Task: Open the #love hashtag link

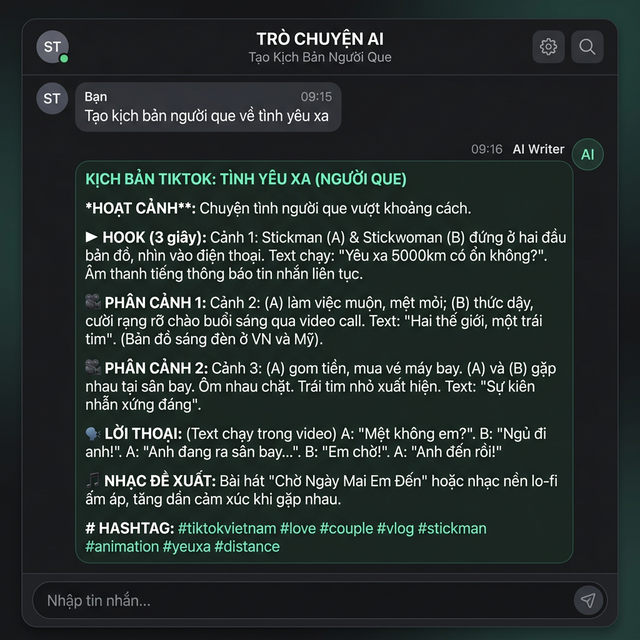Action: coord(297,528)
